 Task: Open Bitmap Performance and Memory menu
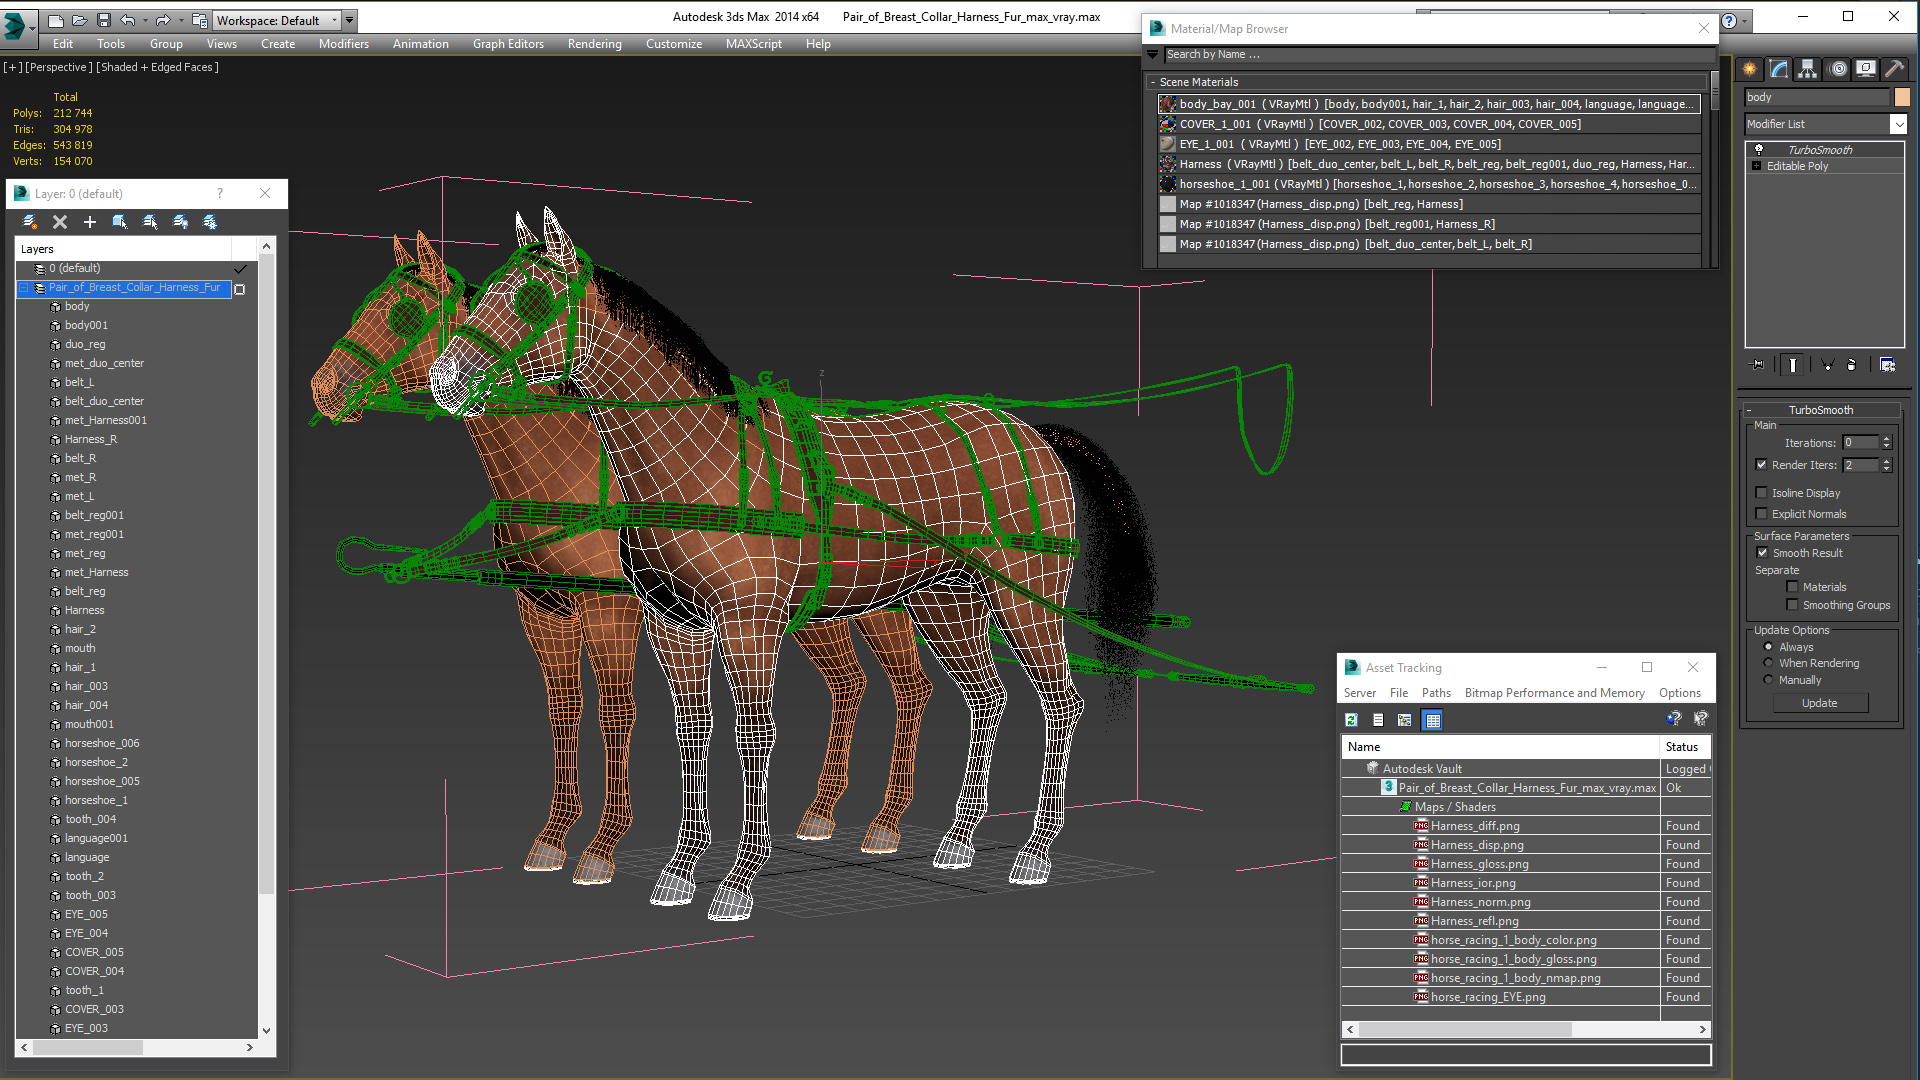[x=1554, y=693]
